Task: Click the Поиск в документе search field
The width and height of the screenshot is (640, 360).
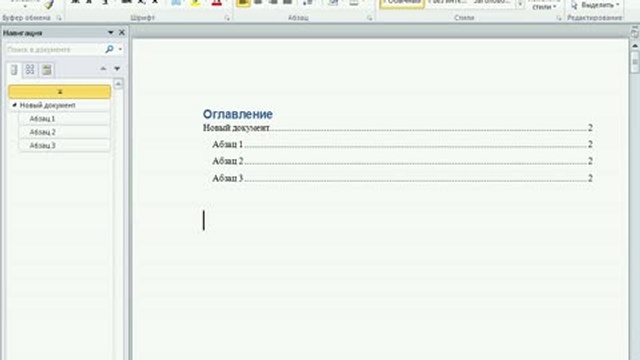Action: (x=54, y=49)
